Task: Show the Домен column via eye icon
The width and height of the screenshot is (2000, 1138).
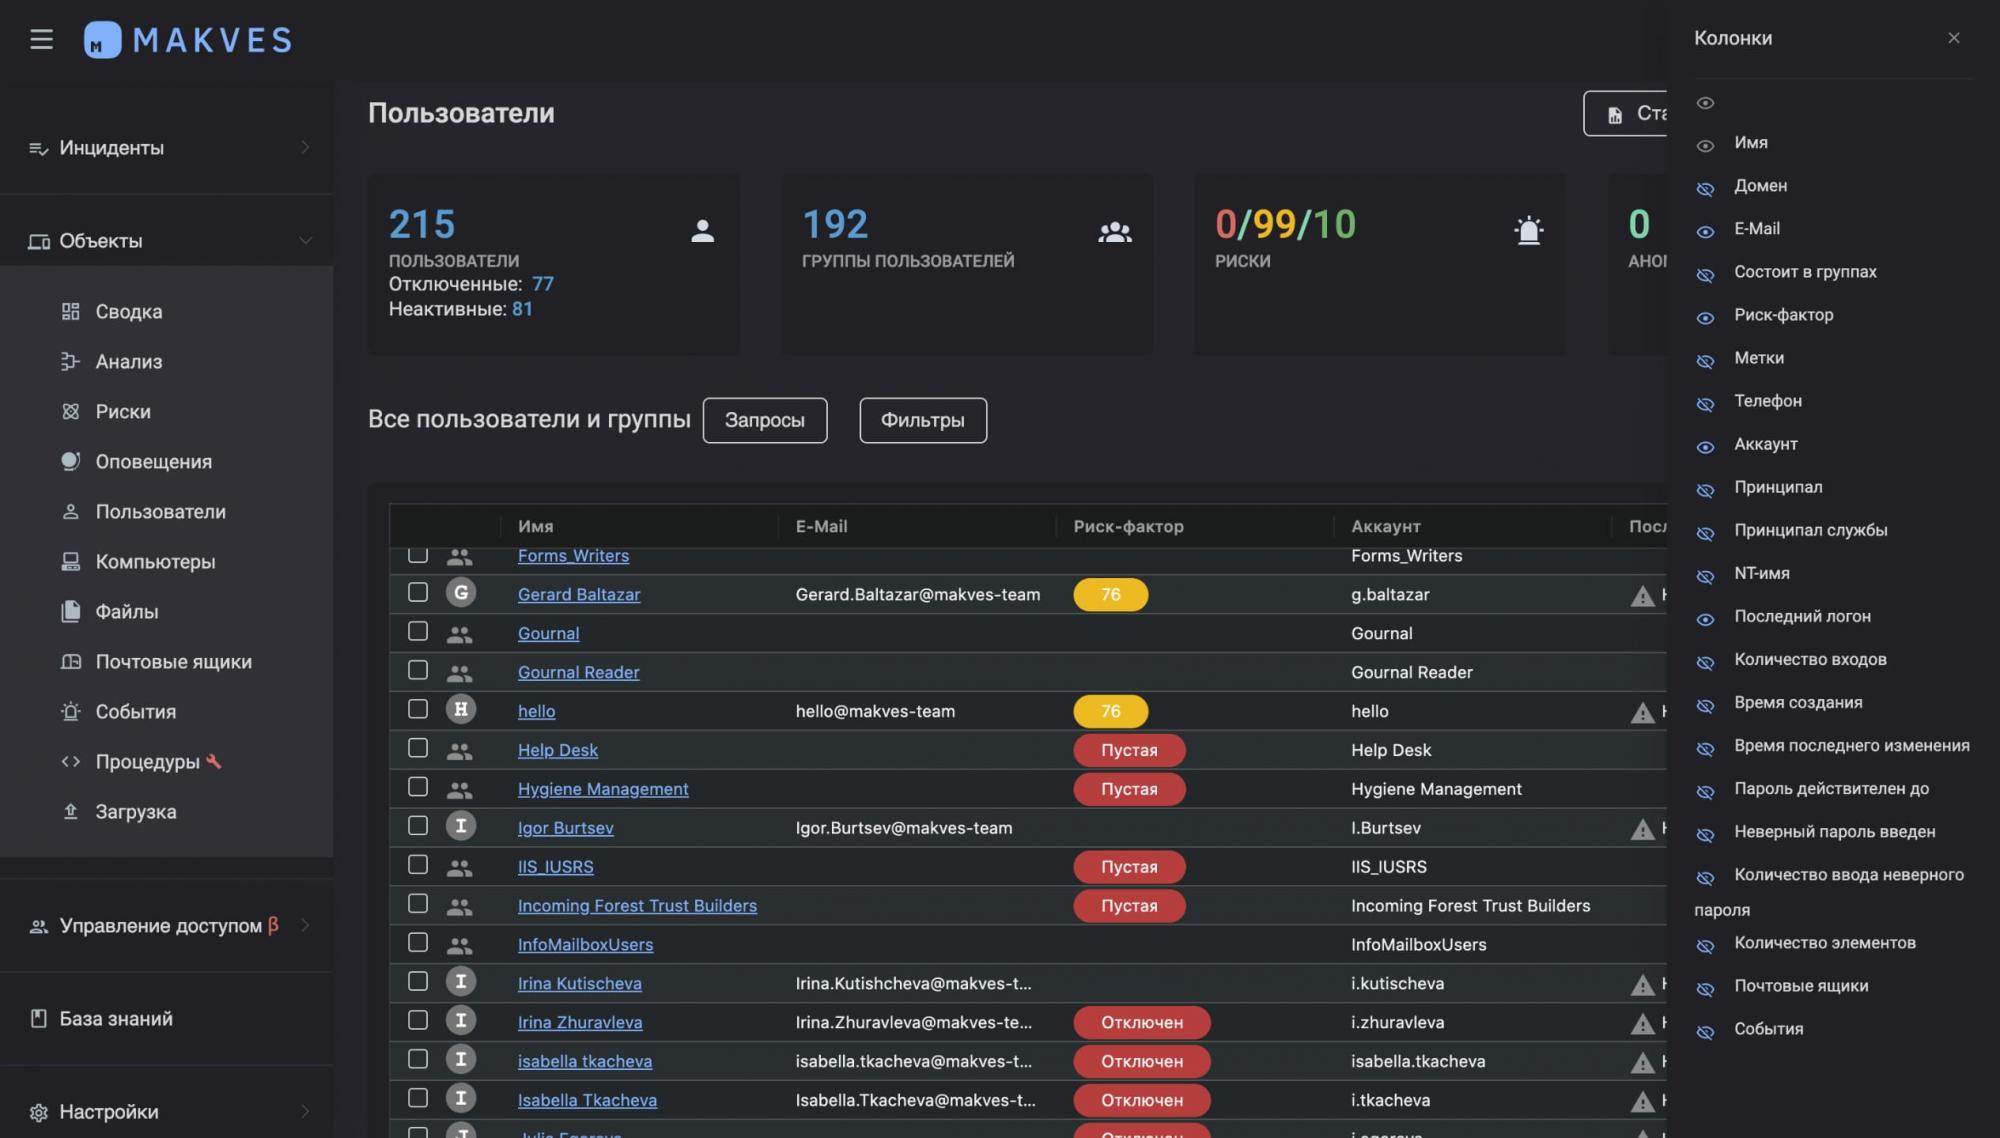Action: pos(1706,188)
